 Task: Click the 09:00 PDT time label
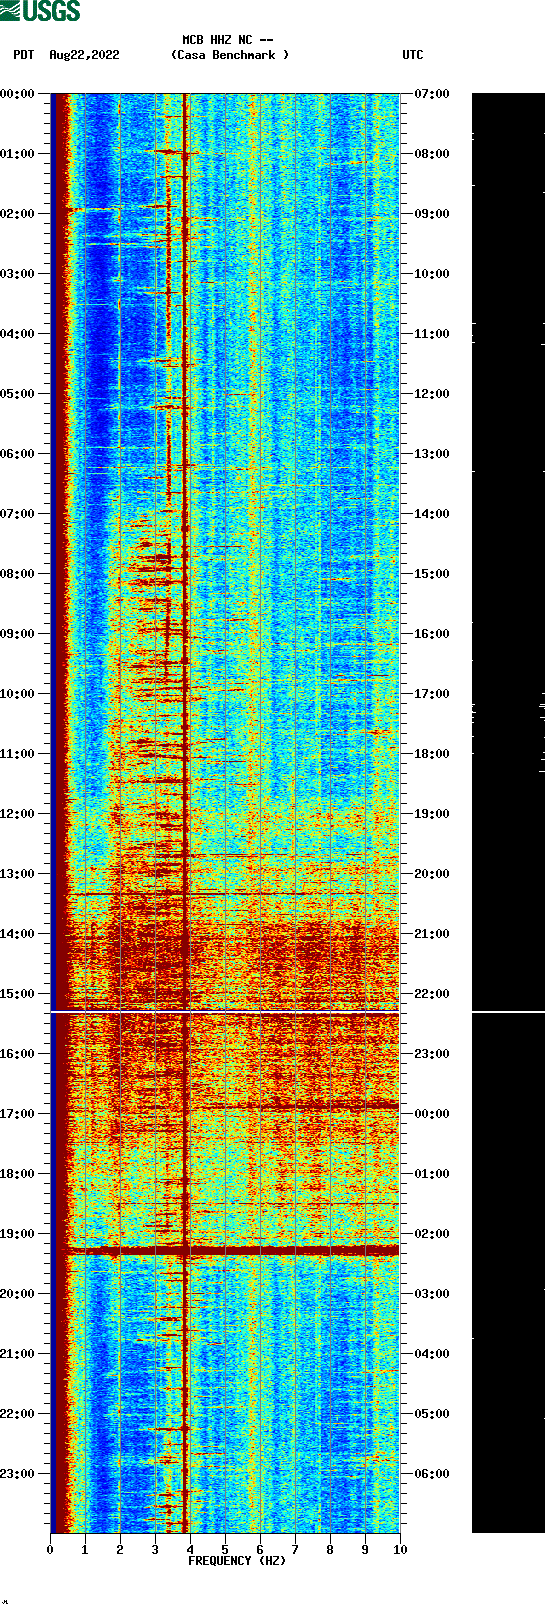pyautogui.click(x=18, y=634)
